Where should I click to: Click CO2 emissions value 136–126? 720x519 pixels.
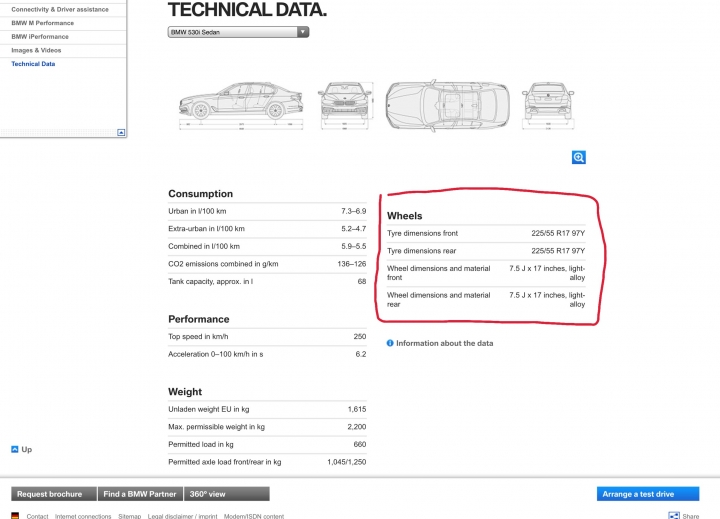352,264
